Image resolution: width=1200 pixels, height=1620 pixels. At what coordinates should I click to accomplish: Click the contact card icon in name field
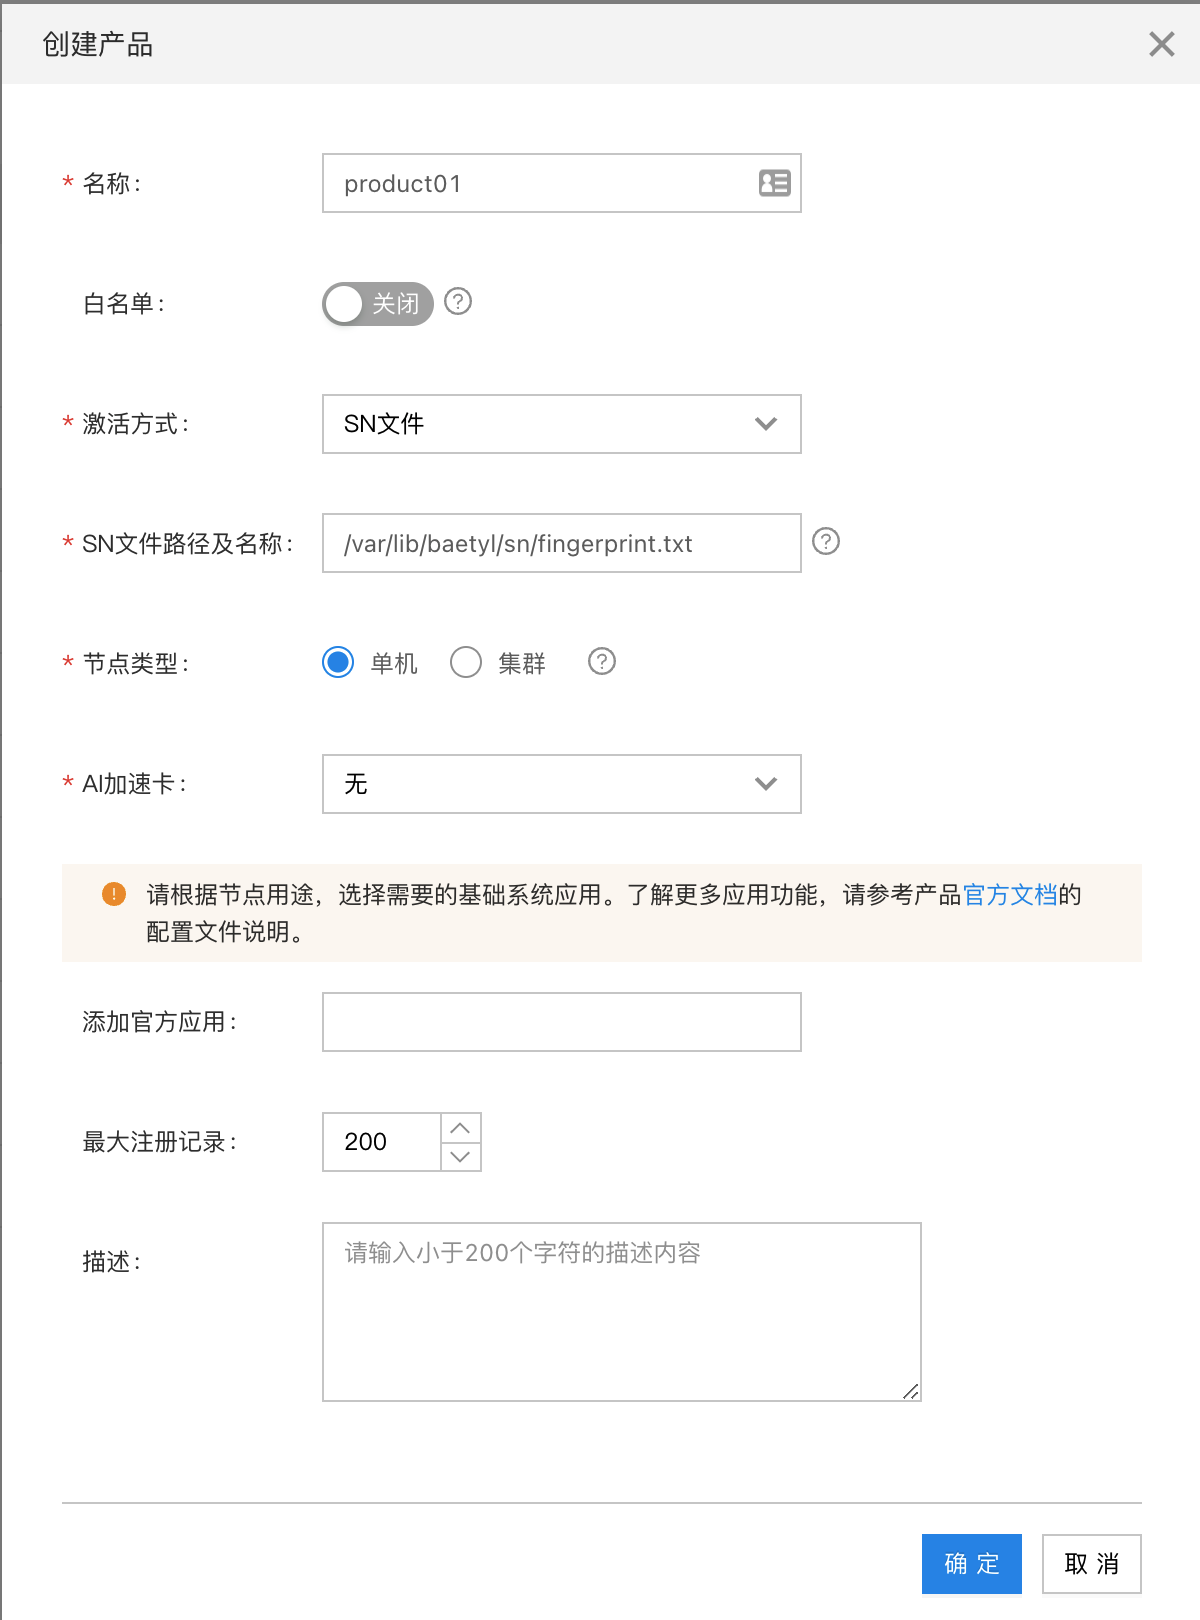click(774, 183)
